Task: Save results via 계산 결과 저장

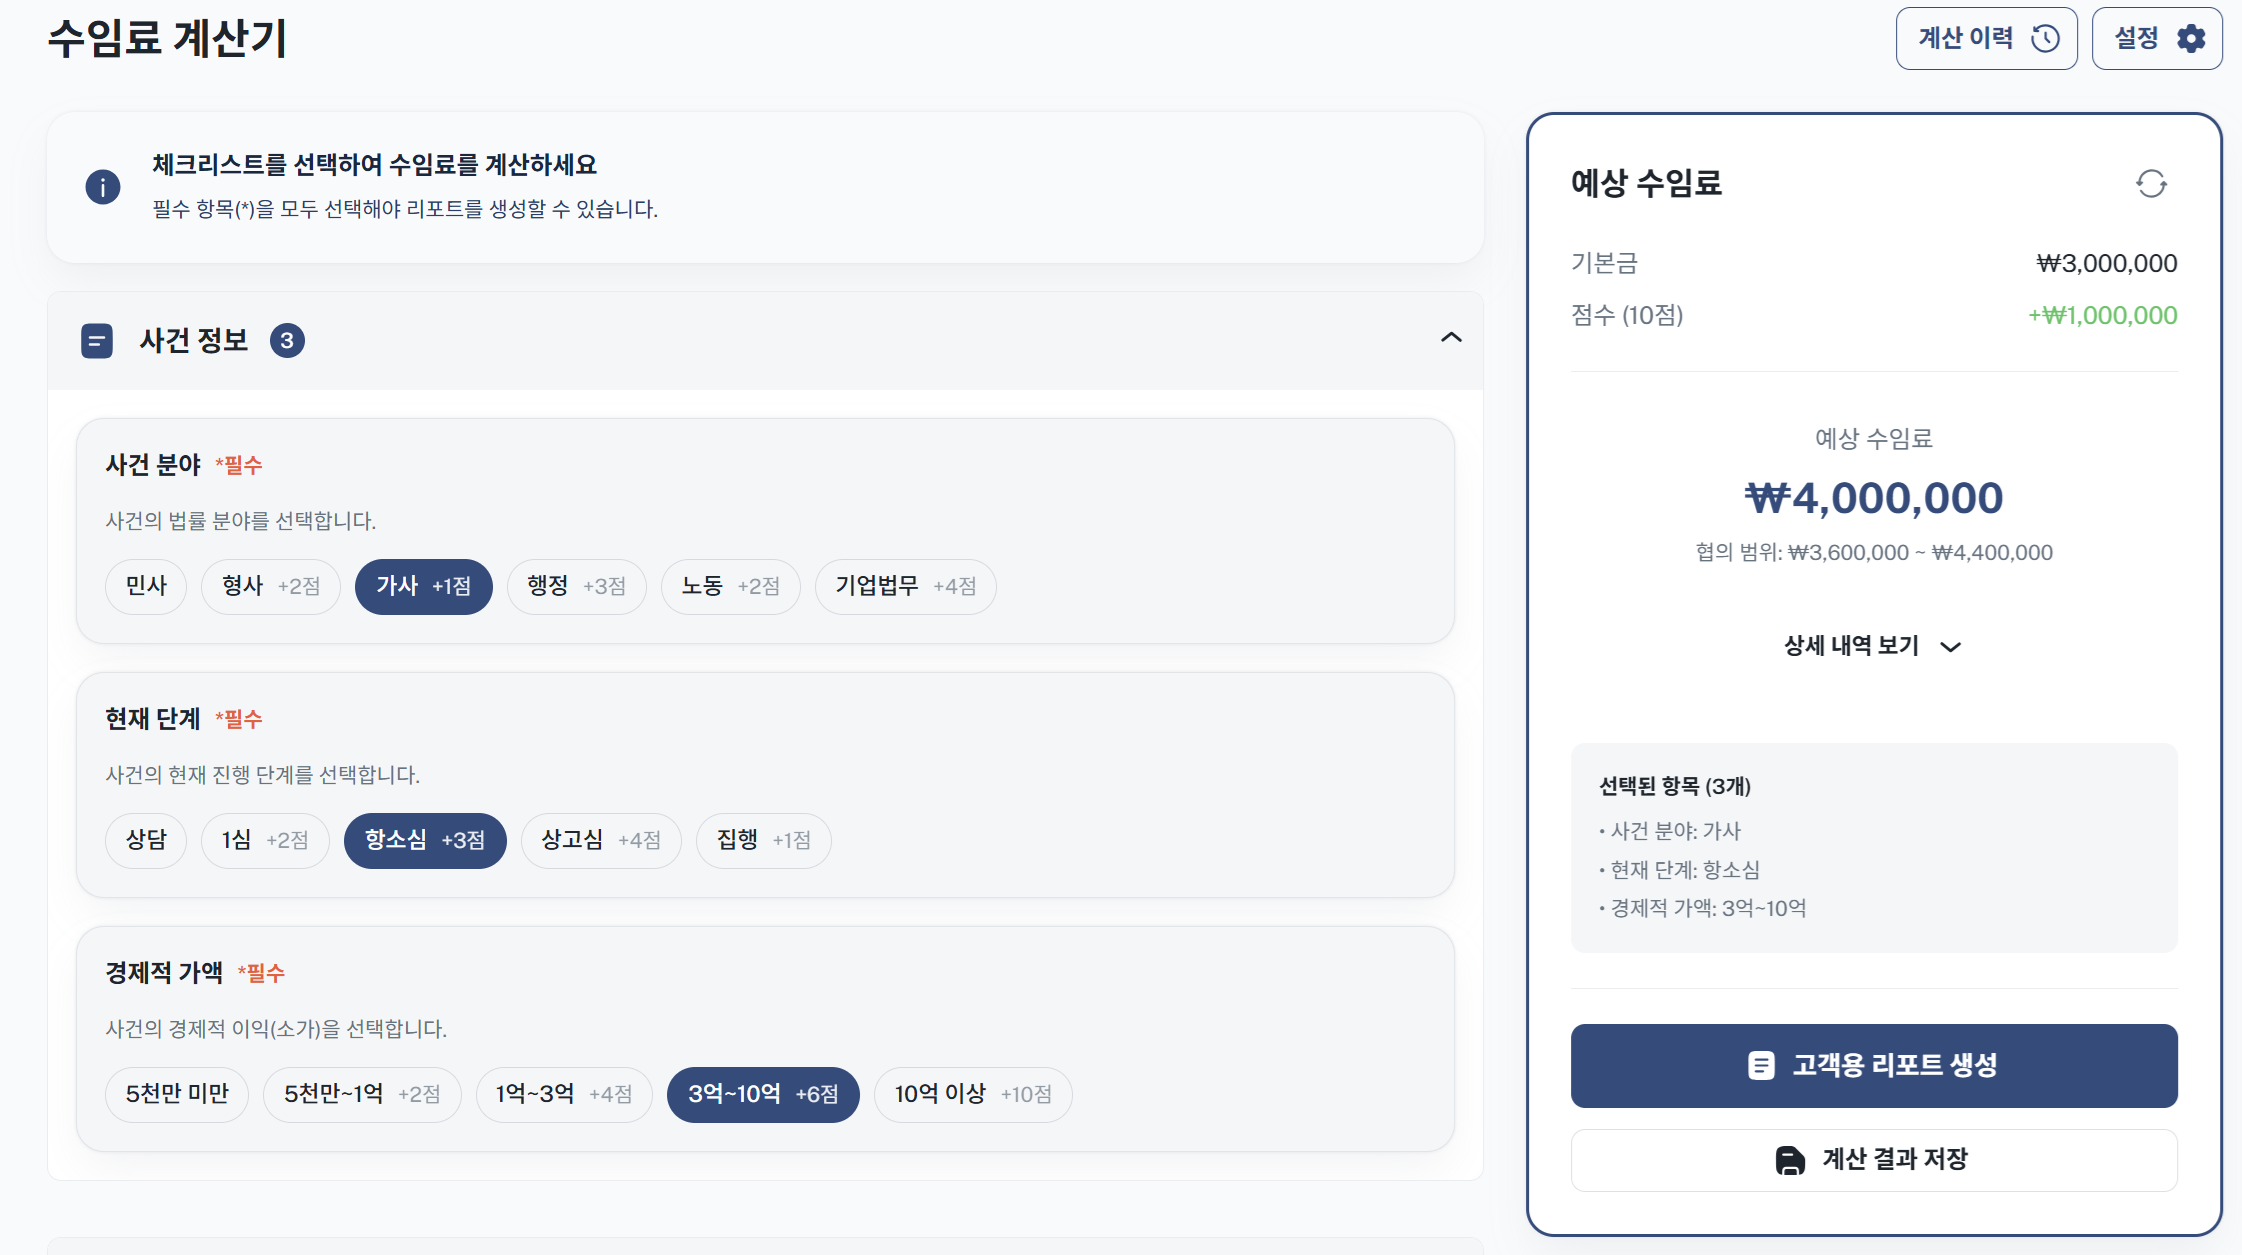Action: pyautogui.click(x=1873, y=1159)
